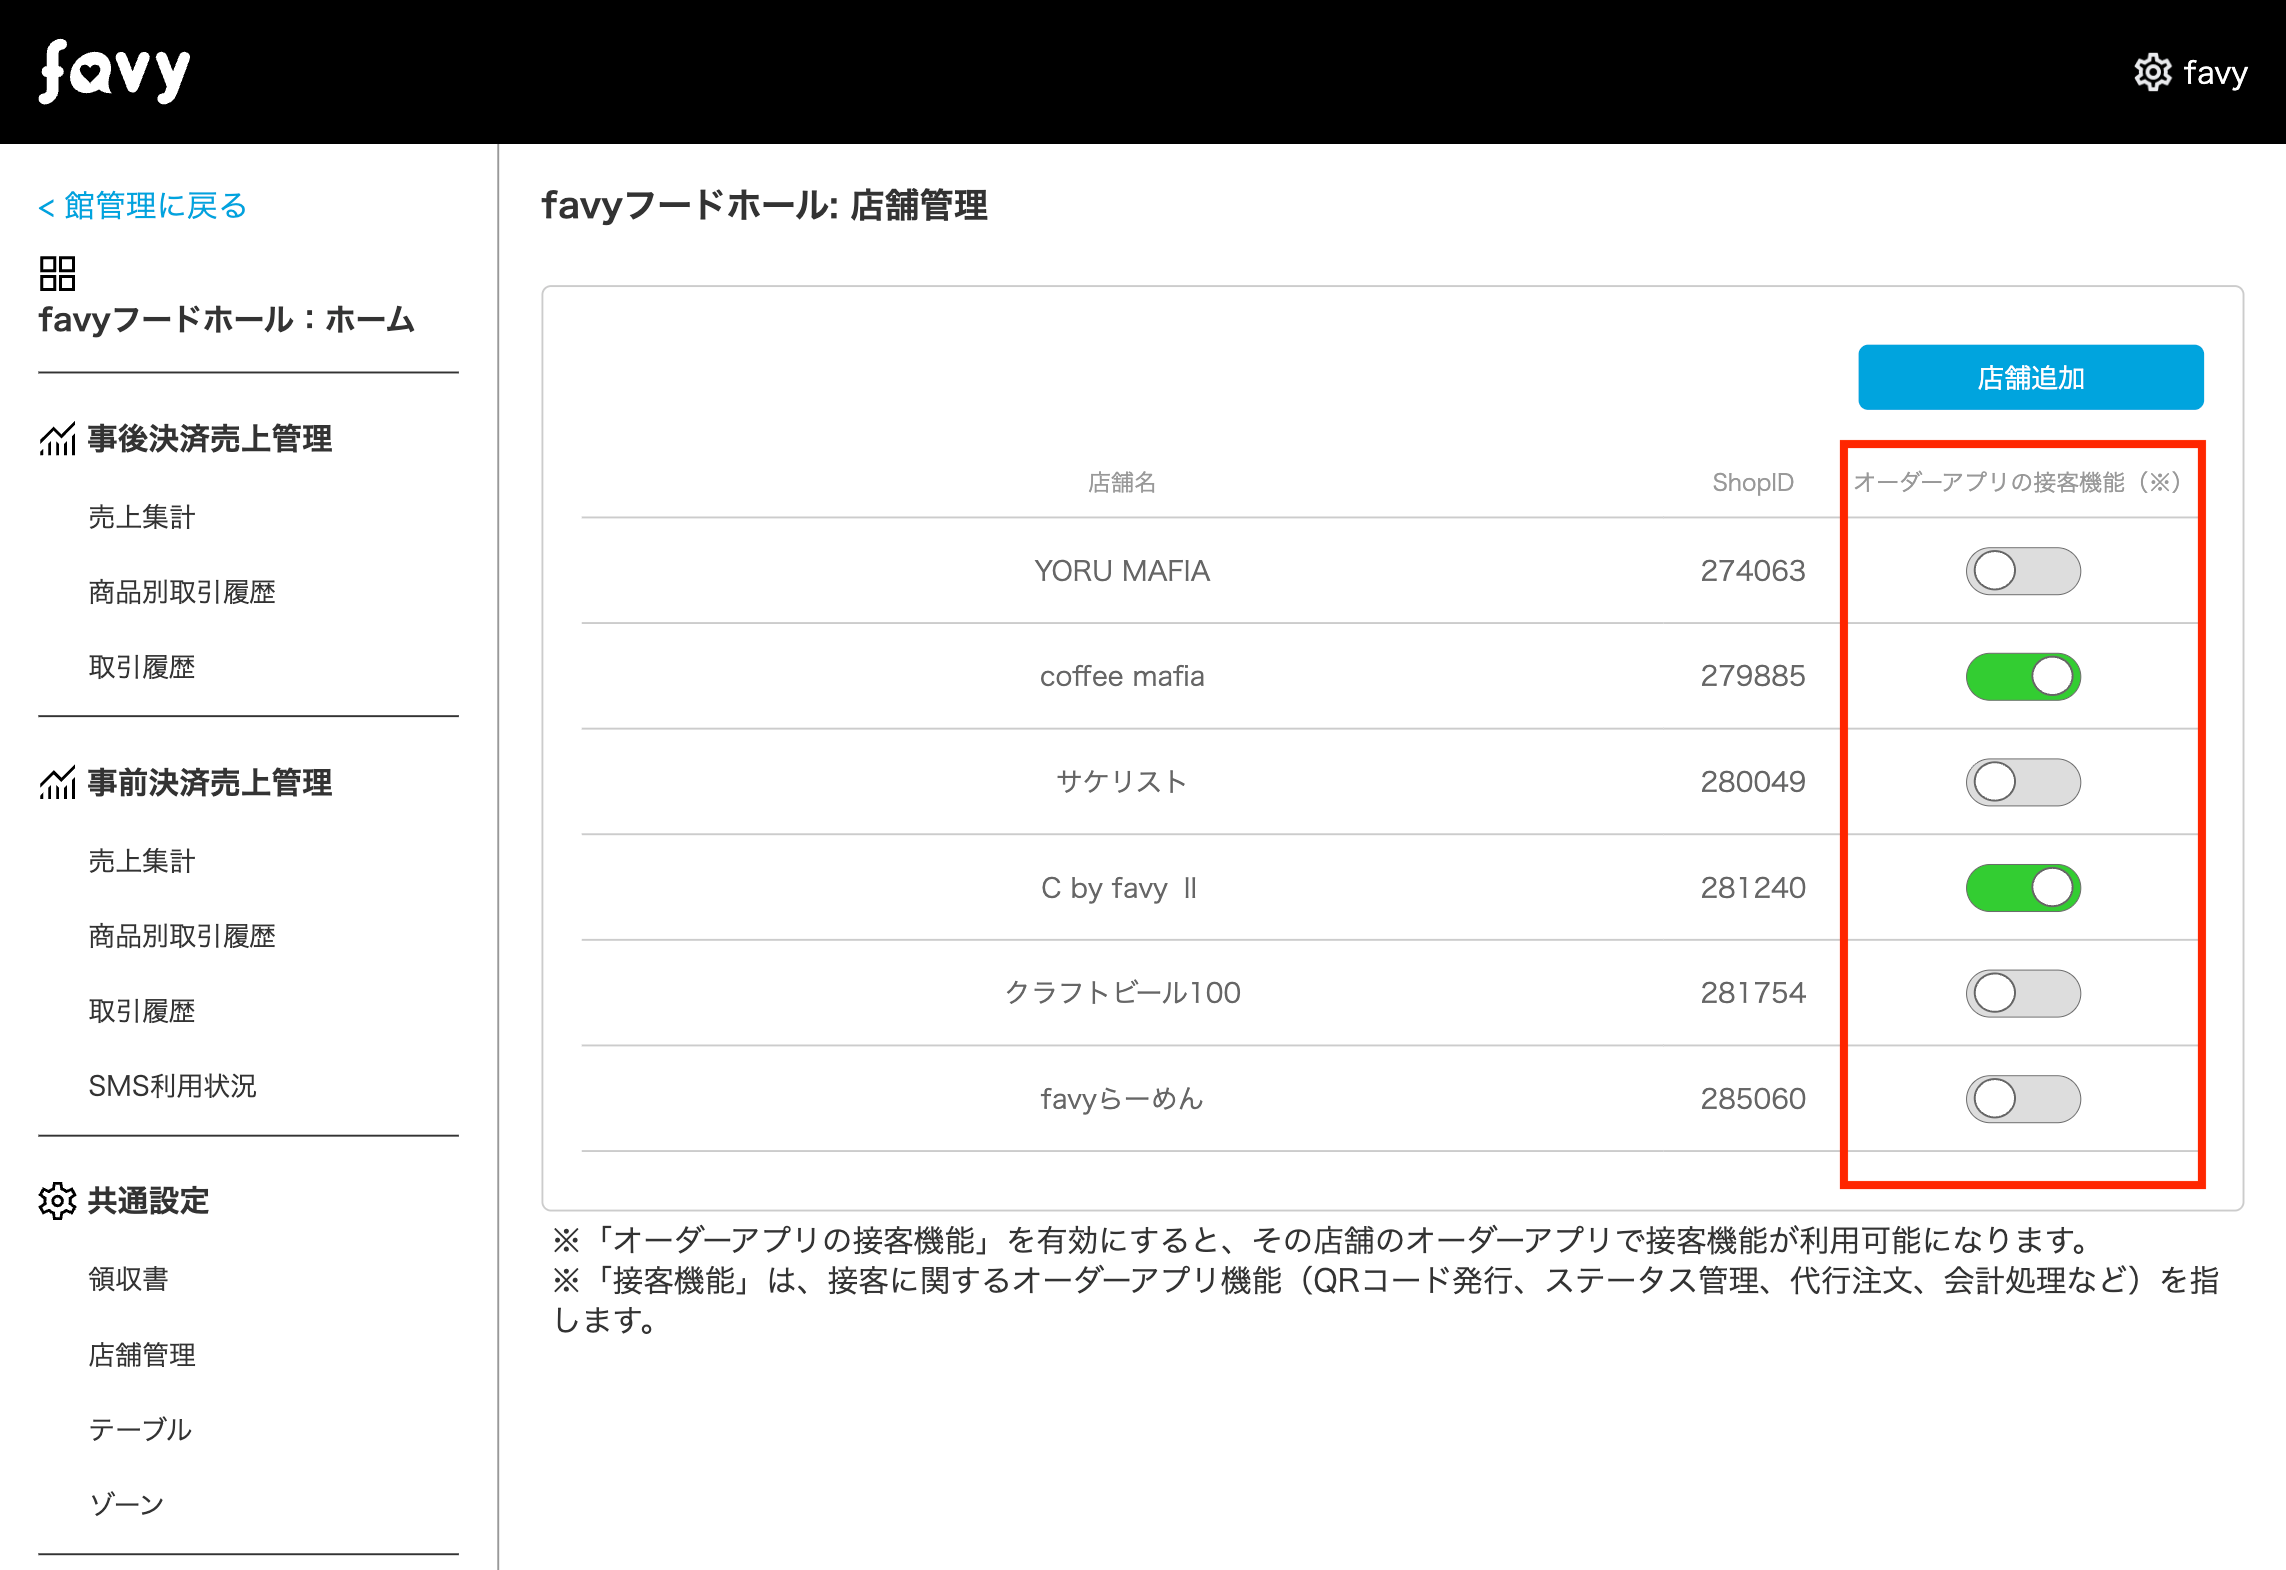Open the favy account menu text
The height and width of the screenshot is (1570, 2286).
tap(2215, 73)
